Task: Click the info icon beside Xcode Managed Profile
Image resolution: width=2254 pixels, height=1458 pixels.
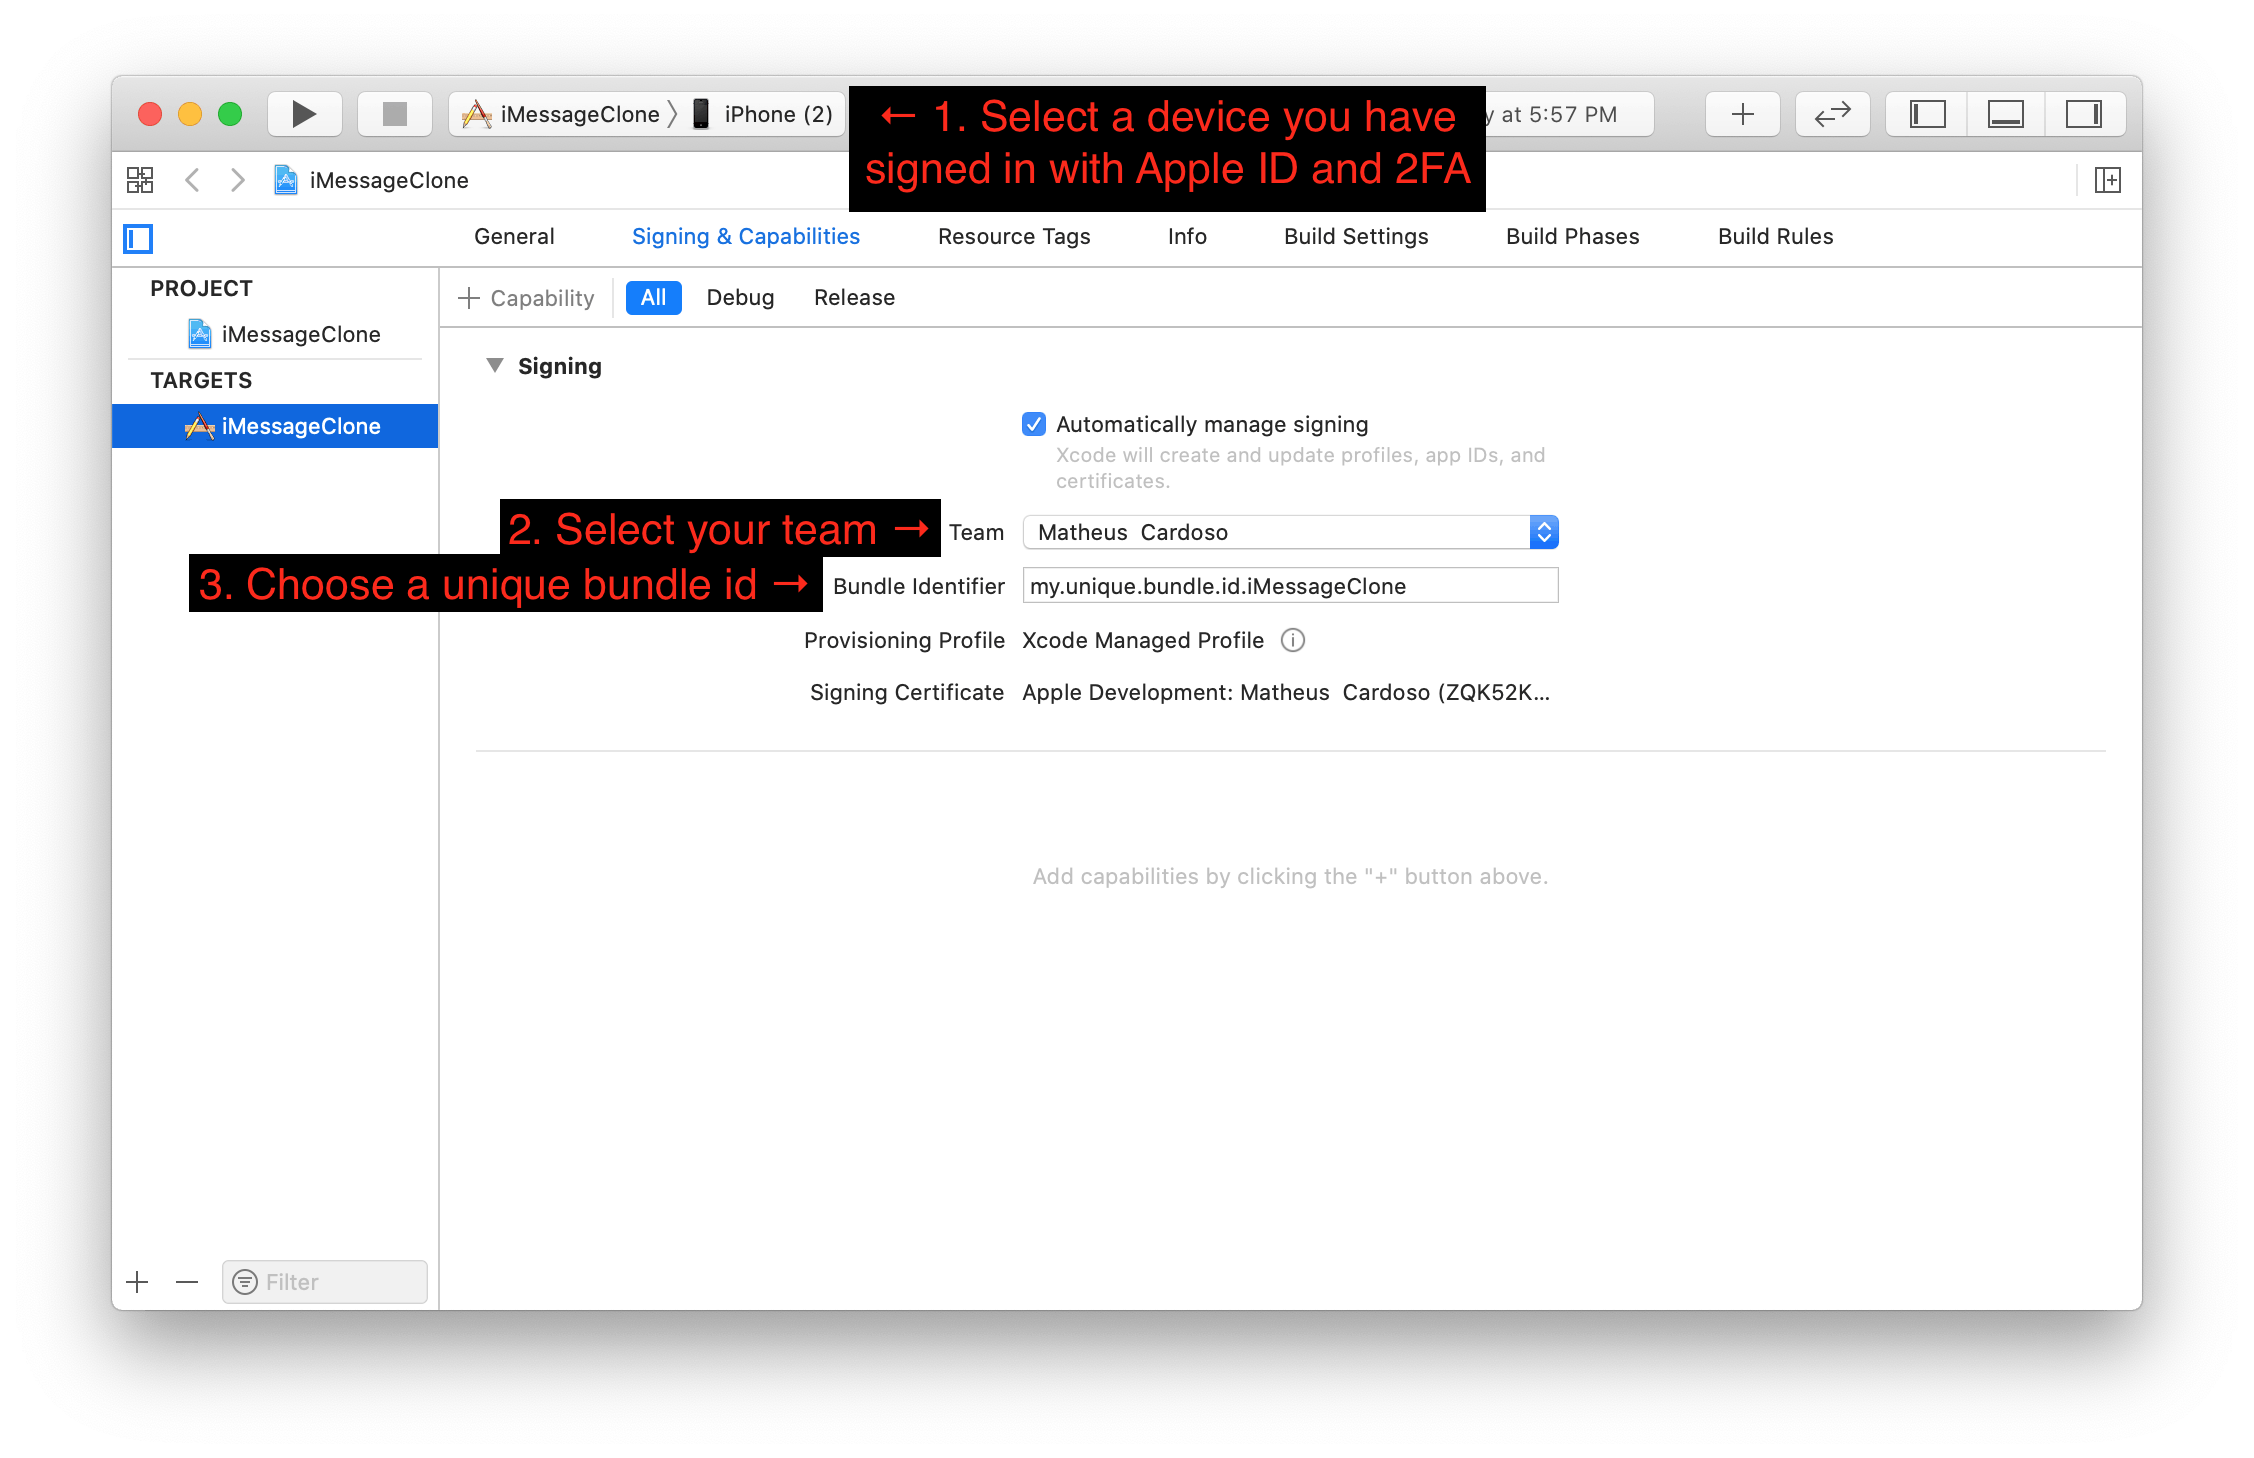Action: 1292,640
